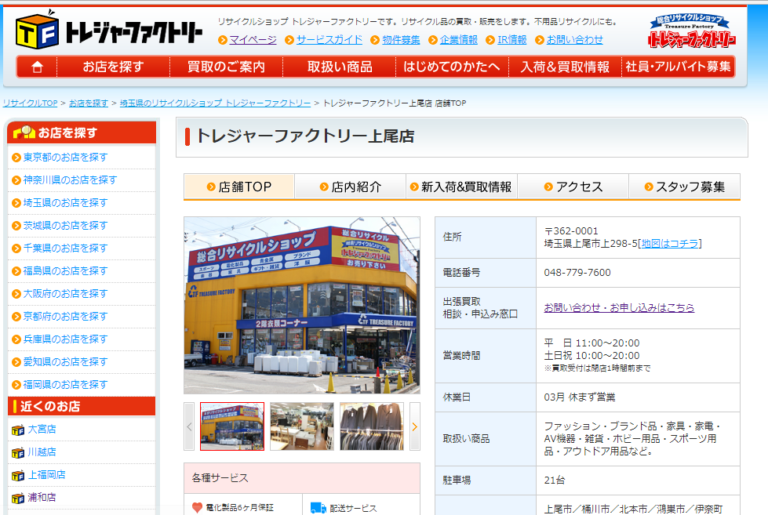This screenshot has width=768, height=515.
Task: Switch to the アクセス tab
Action: tap(573, 187)
